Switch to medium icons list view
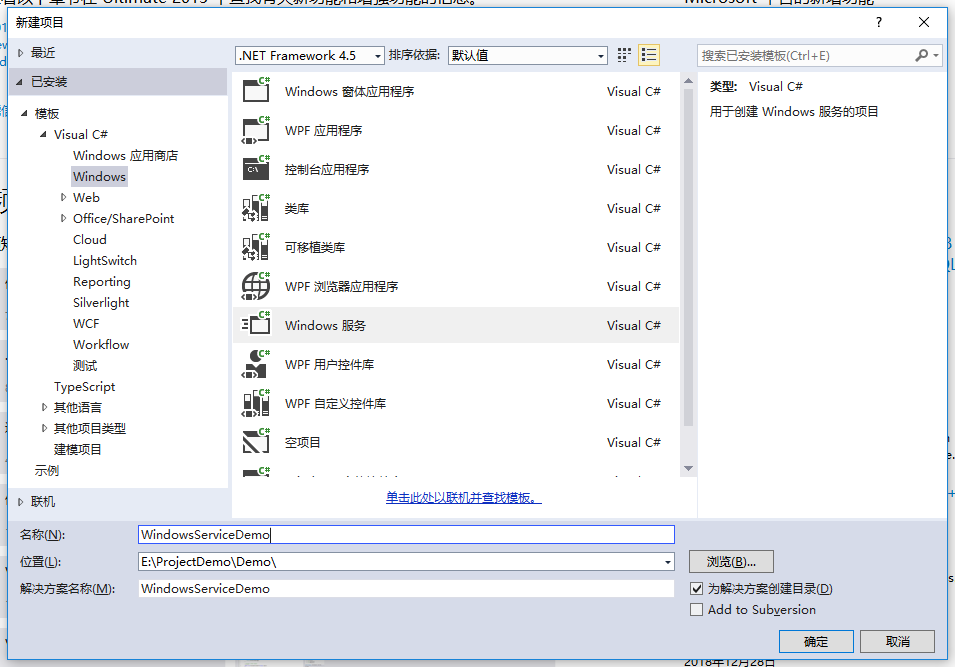This screenshot has height=667, width=955. pyautogui.click(x=649, y=55)
